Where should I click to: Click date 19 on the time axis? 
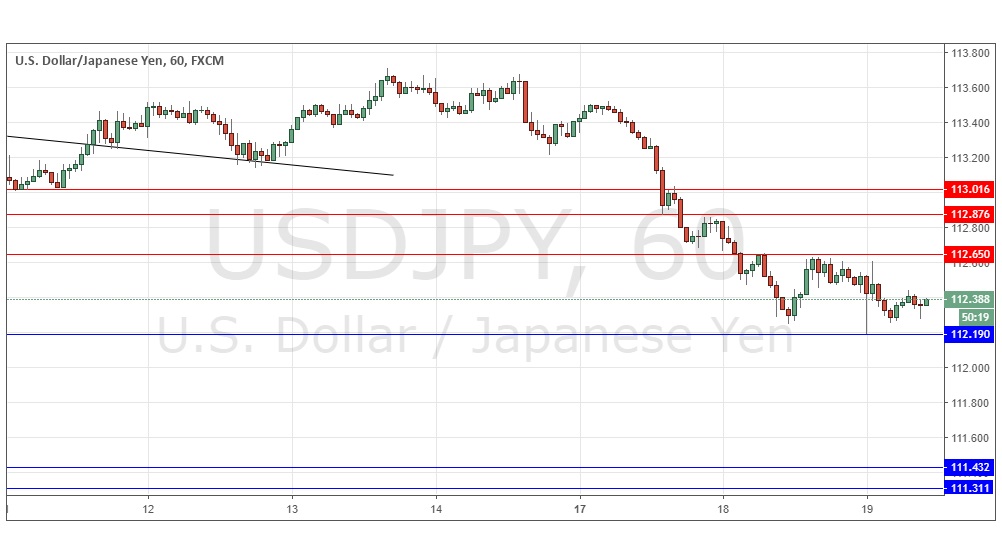click(867, 510)
